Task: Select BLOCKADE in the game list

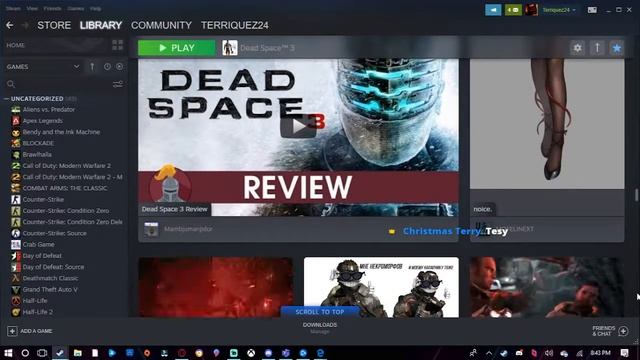Action: [38, 143]
